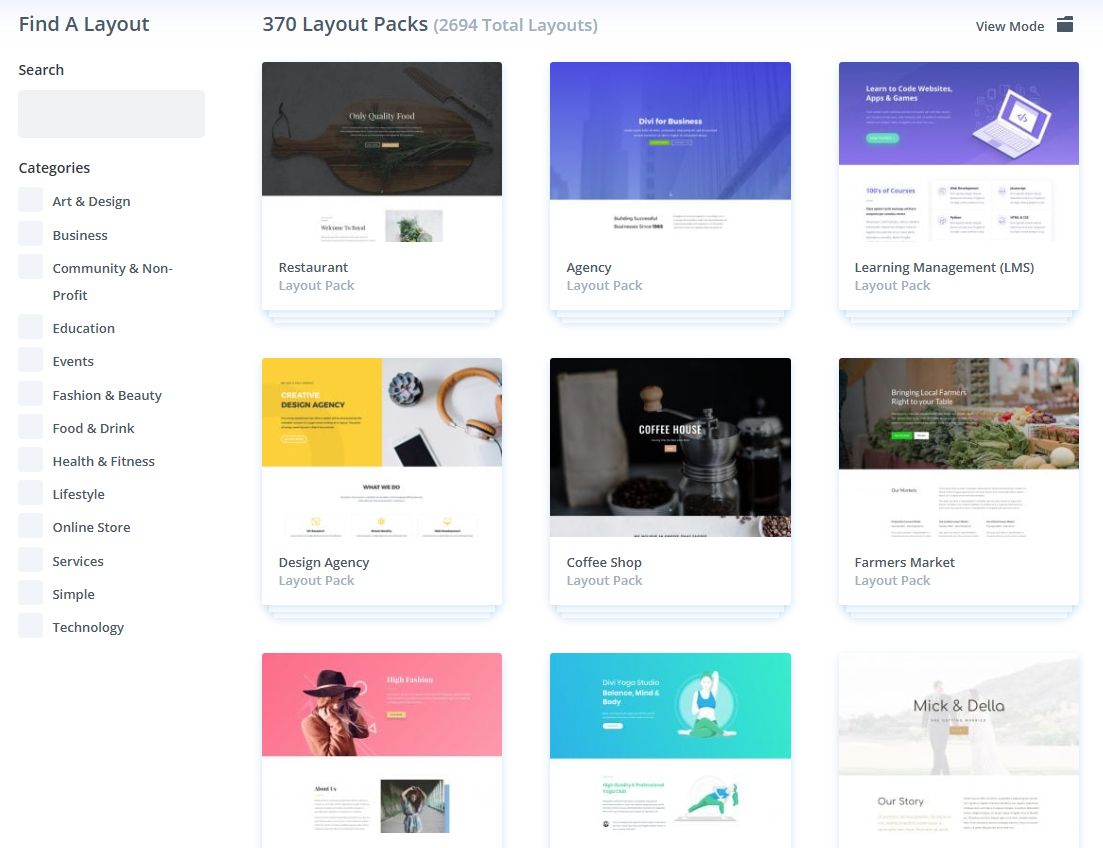The height and width of the screenshot is (848, 1103).
Task: Check the Simple category checkbox
Action: (30, 593)
